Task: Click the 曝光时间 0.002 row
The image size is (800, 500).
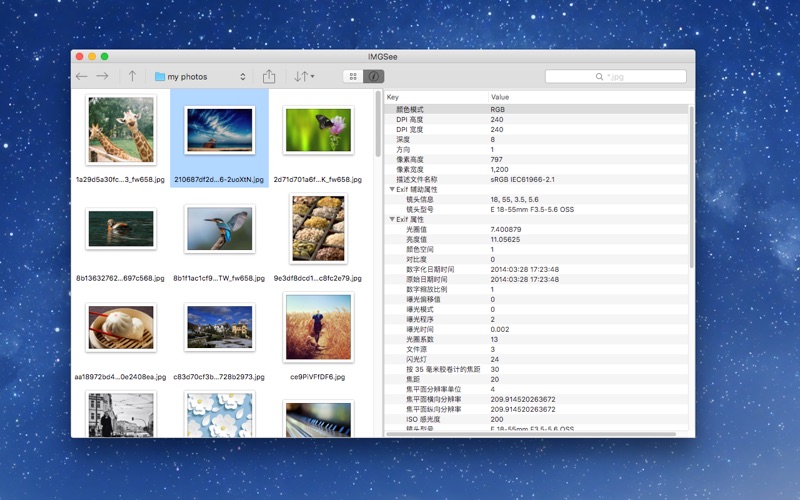Action: [x=537, y=330]
